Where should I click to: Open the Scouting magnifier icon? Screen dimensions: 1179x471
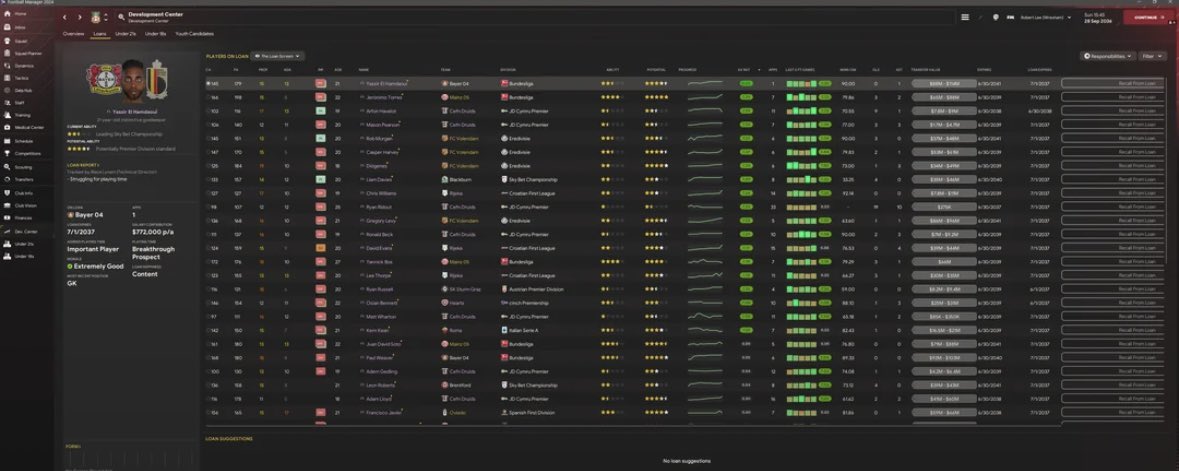pyautogui.click(x=8, y=167)
